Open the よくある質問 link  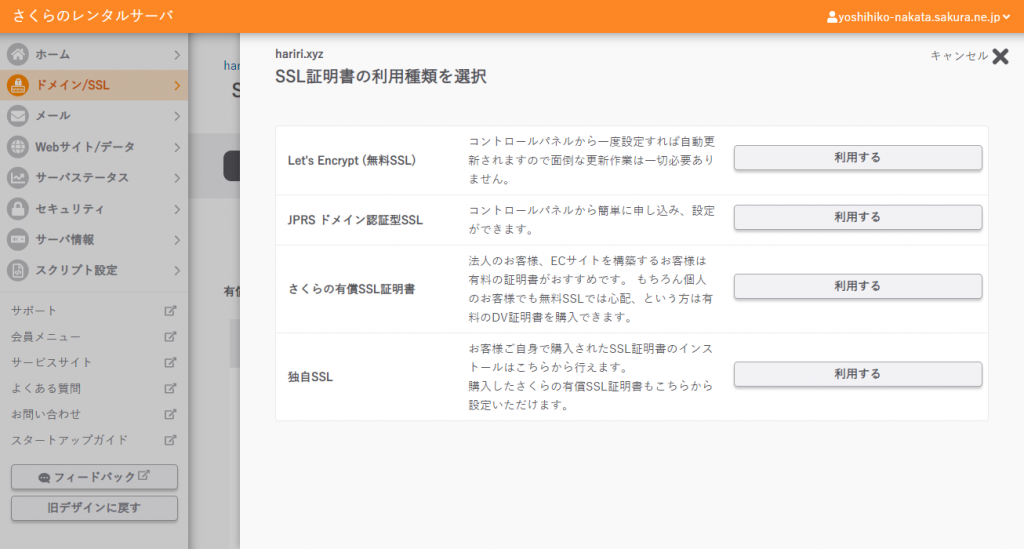pos(46,388)
